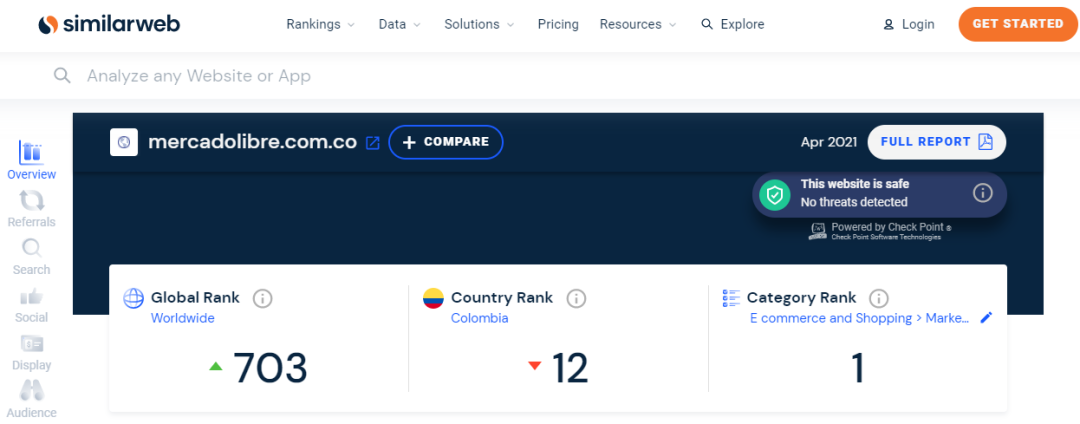Click the GET STARTED button

point(1017,24)
